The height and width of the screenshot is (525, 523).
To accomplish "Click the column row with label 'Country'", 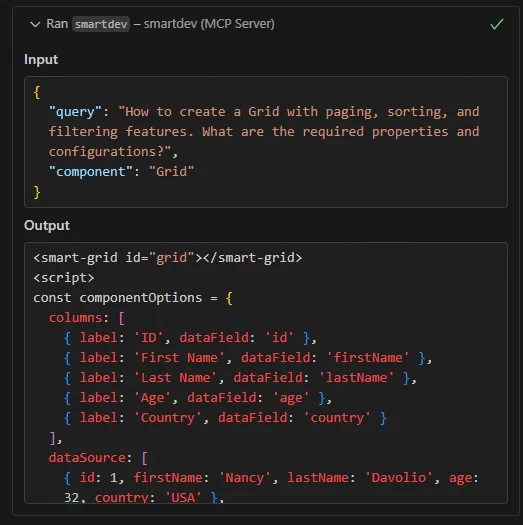I will pos(225,418).
